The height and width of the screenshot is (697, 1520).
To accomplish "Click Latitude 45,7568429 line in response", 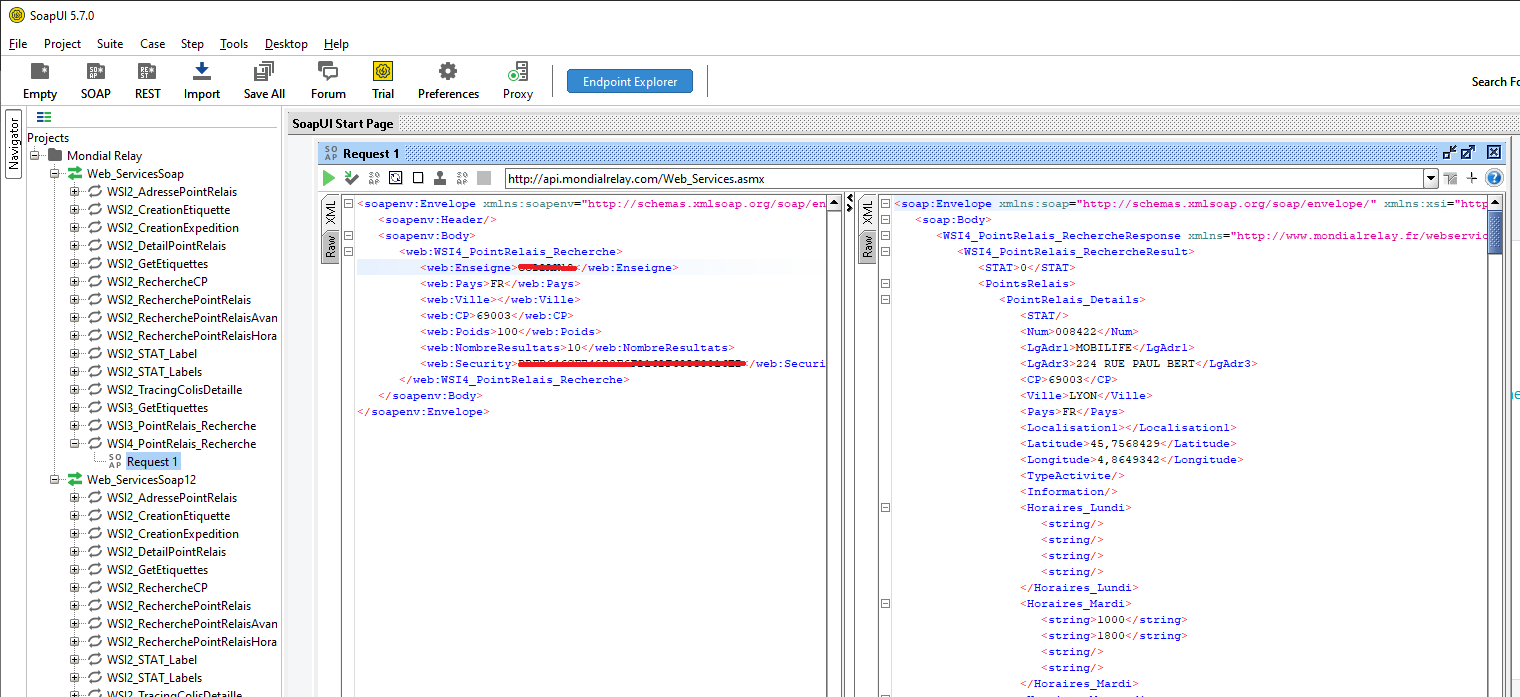I will point(1128,444).
